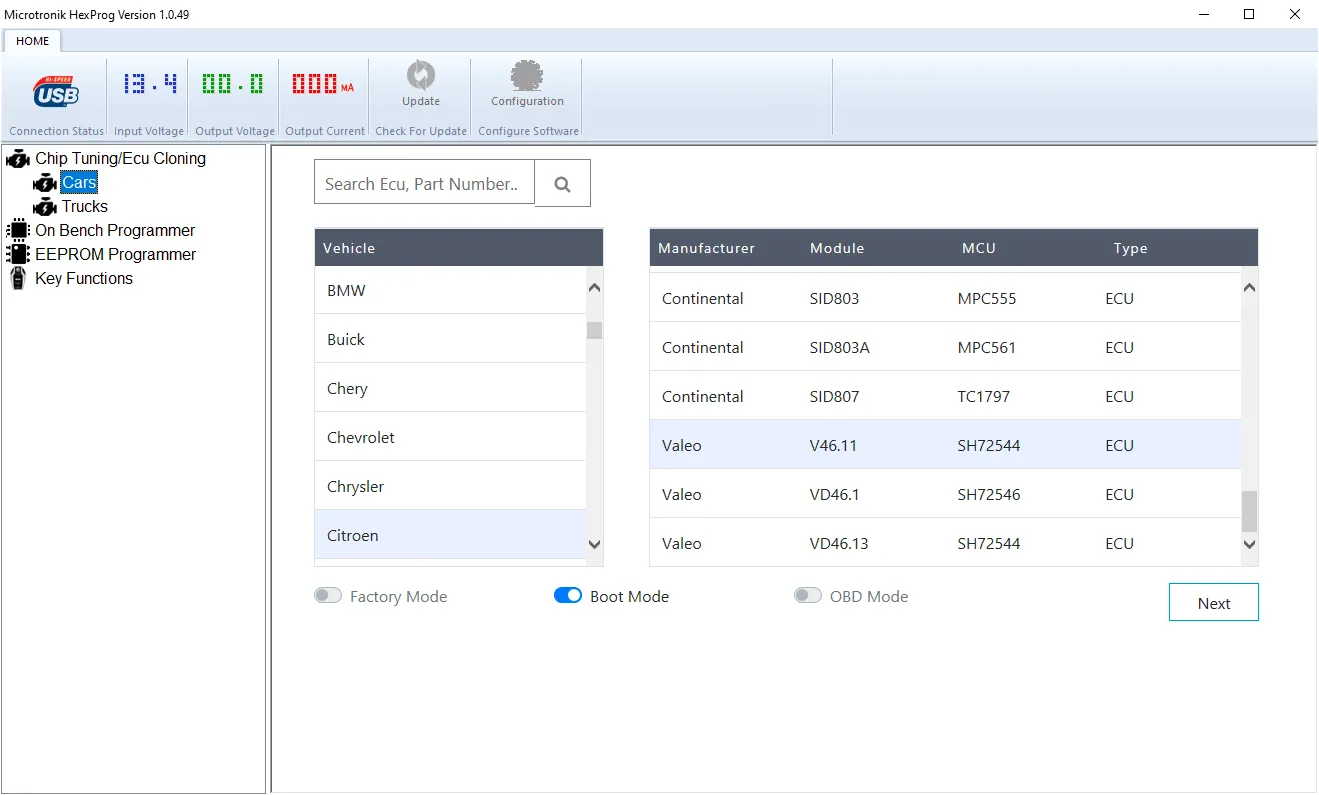Open On Bench Programmer section
Screen dimensions: 1319x795
click(115, 230)
